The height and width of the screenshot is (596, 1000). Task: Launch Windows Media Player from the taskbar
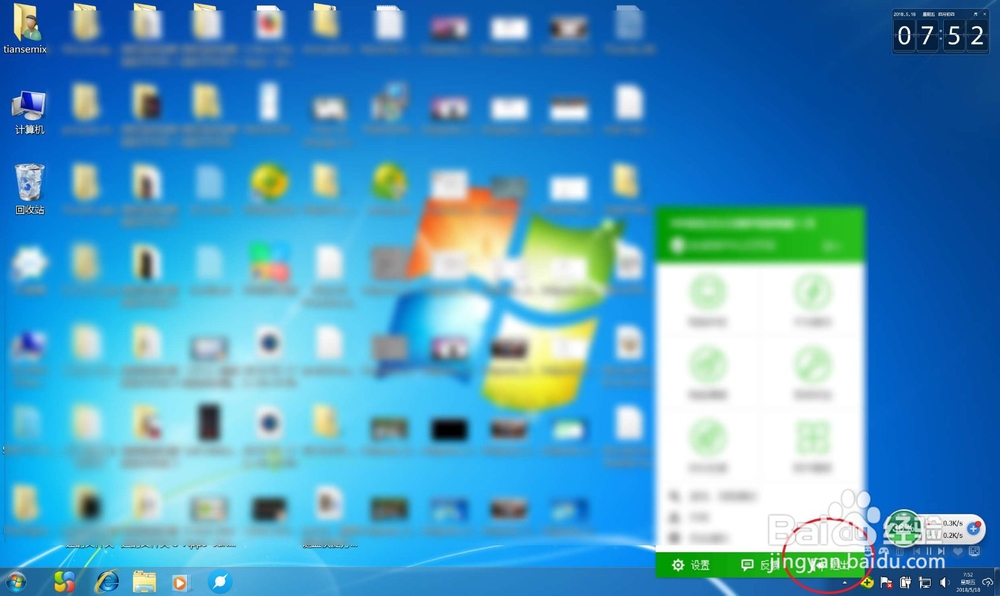click(x=181, y=582)
